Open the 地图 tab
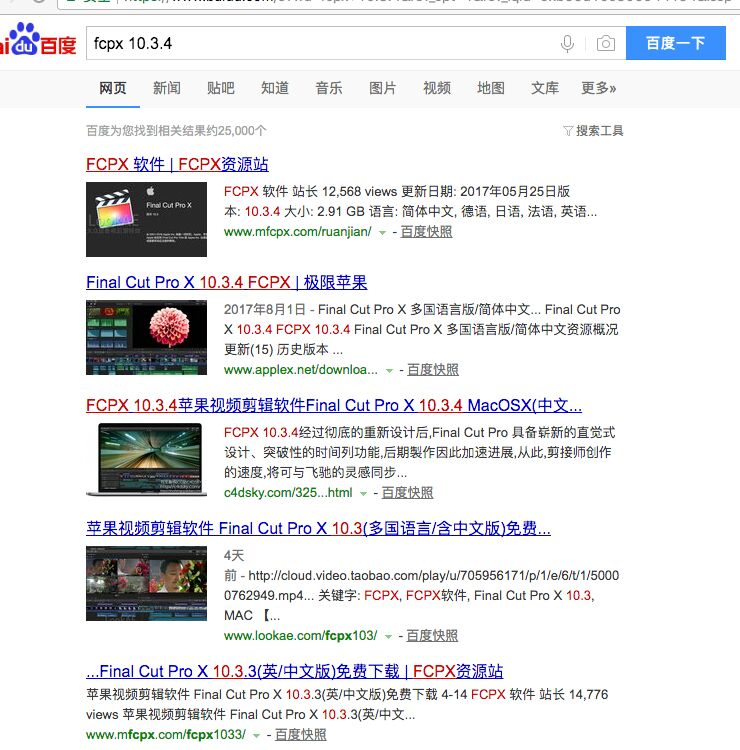This screenshot has height=750, width=740. tap(491, 88)
